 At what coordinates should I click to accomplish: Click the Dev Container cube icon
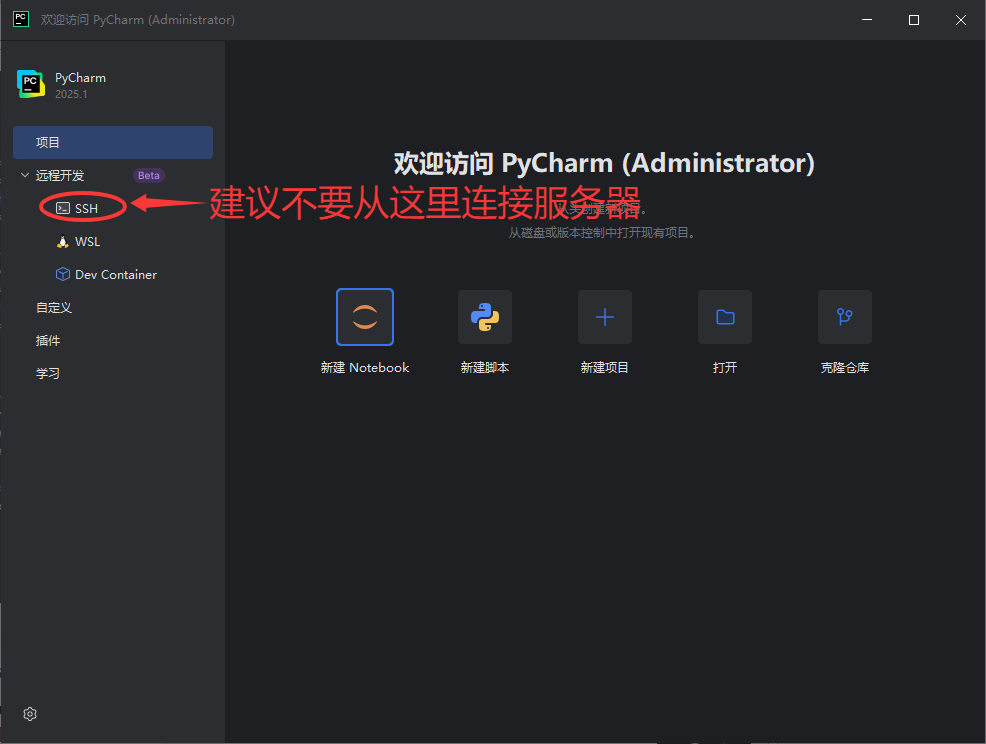click(x=63, y=274)
